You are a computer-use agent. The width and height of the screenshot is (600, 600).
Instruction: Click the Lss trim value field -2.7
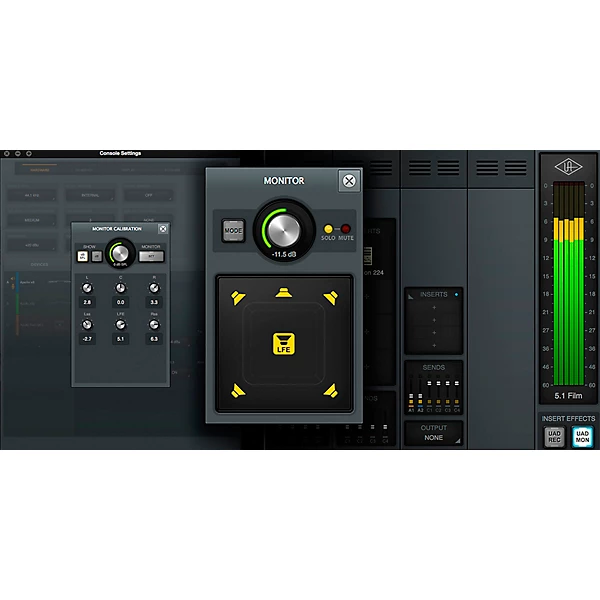point(87,339)
